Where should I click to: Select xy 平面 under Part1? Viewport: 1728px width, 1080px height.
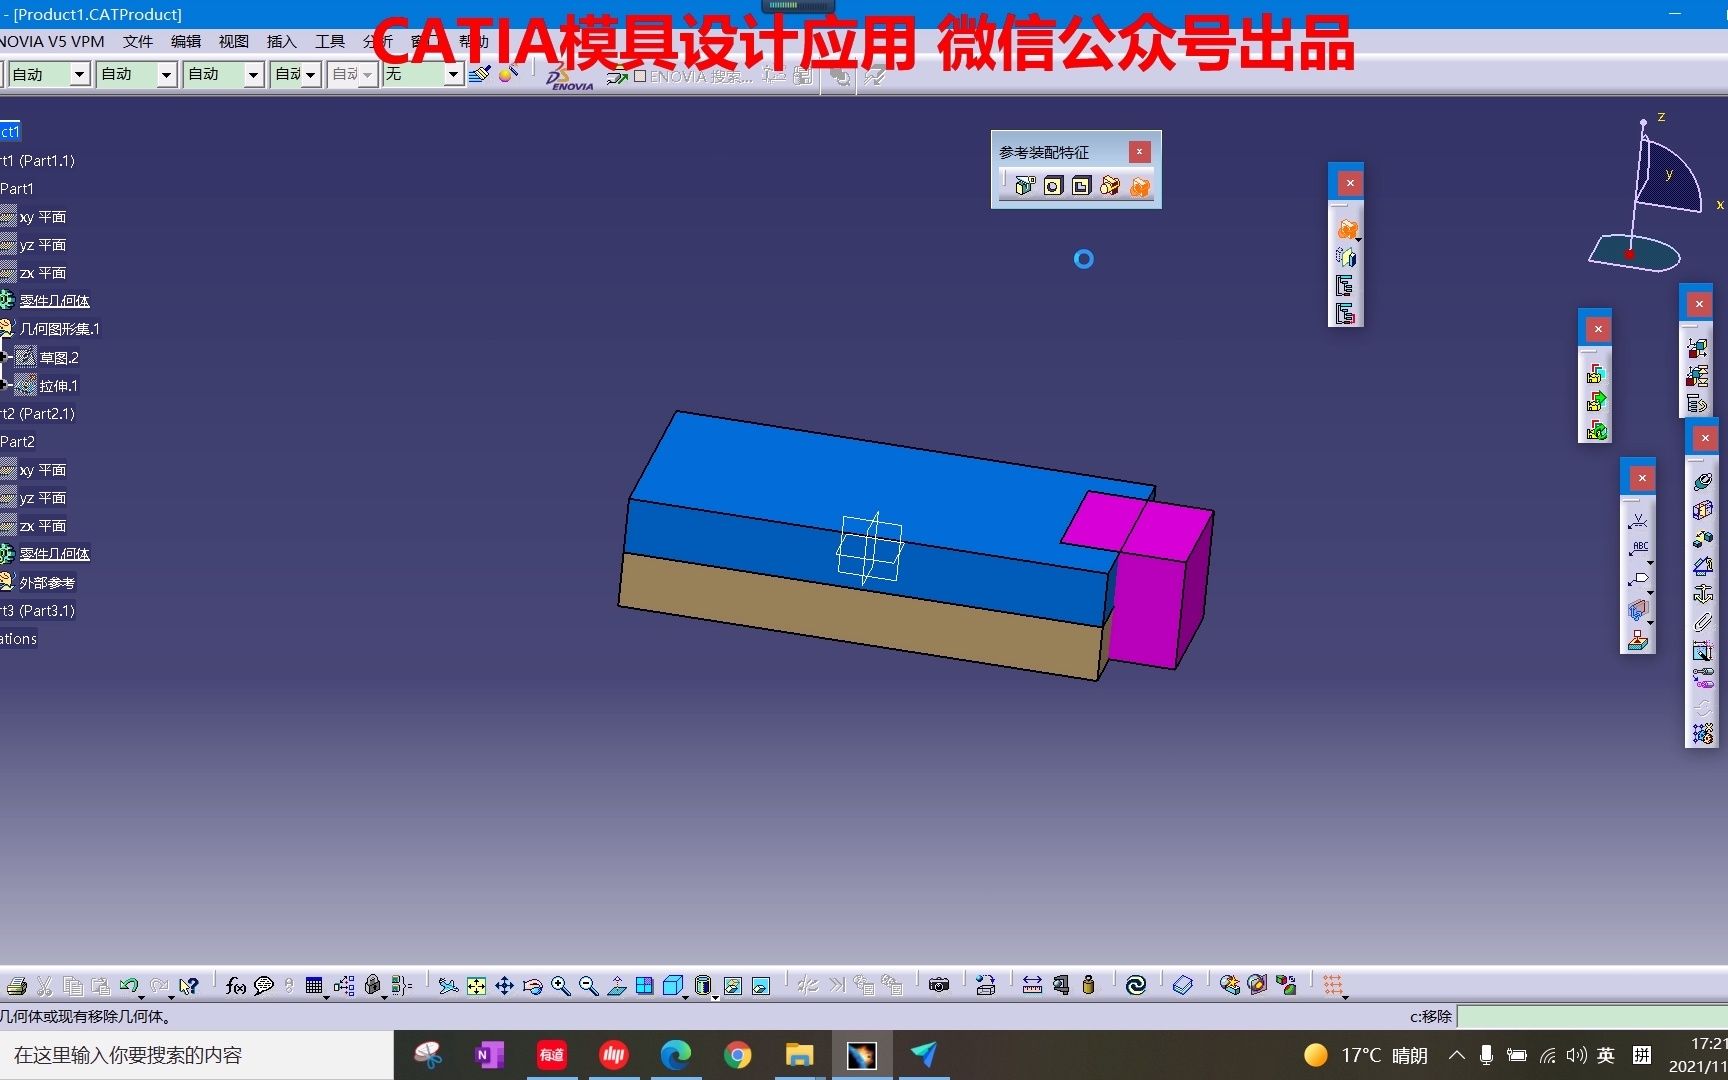pyautogui.click(x=43, y=217)
